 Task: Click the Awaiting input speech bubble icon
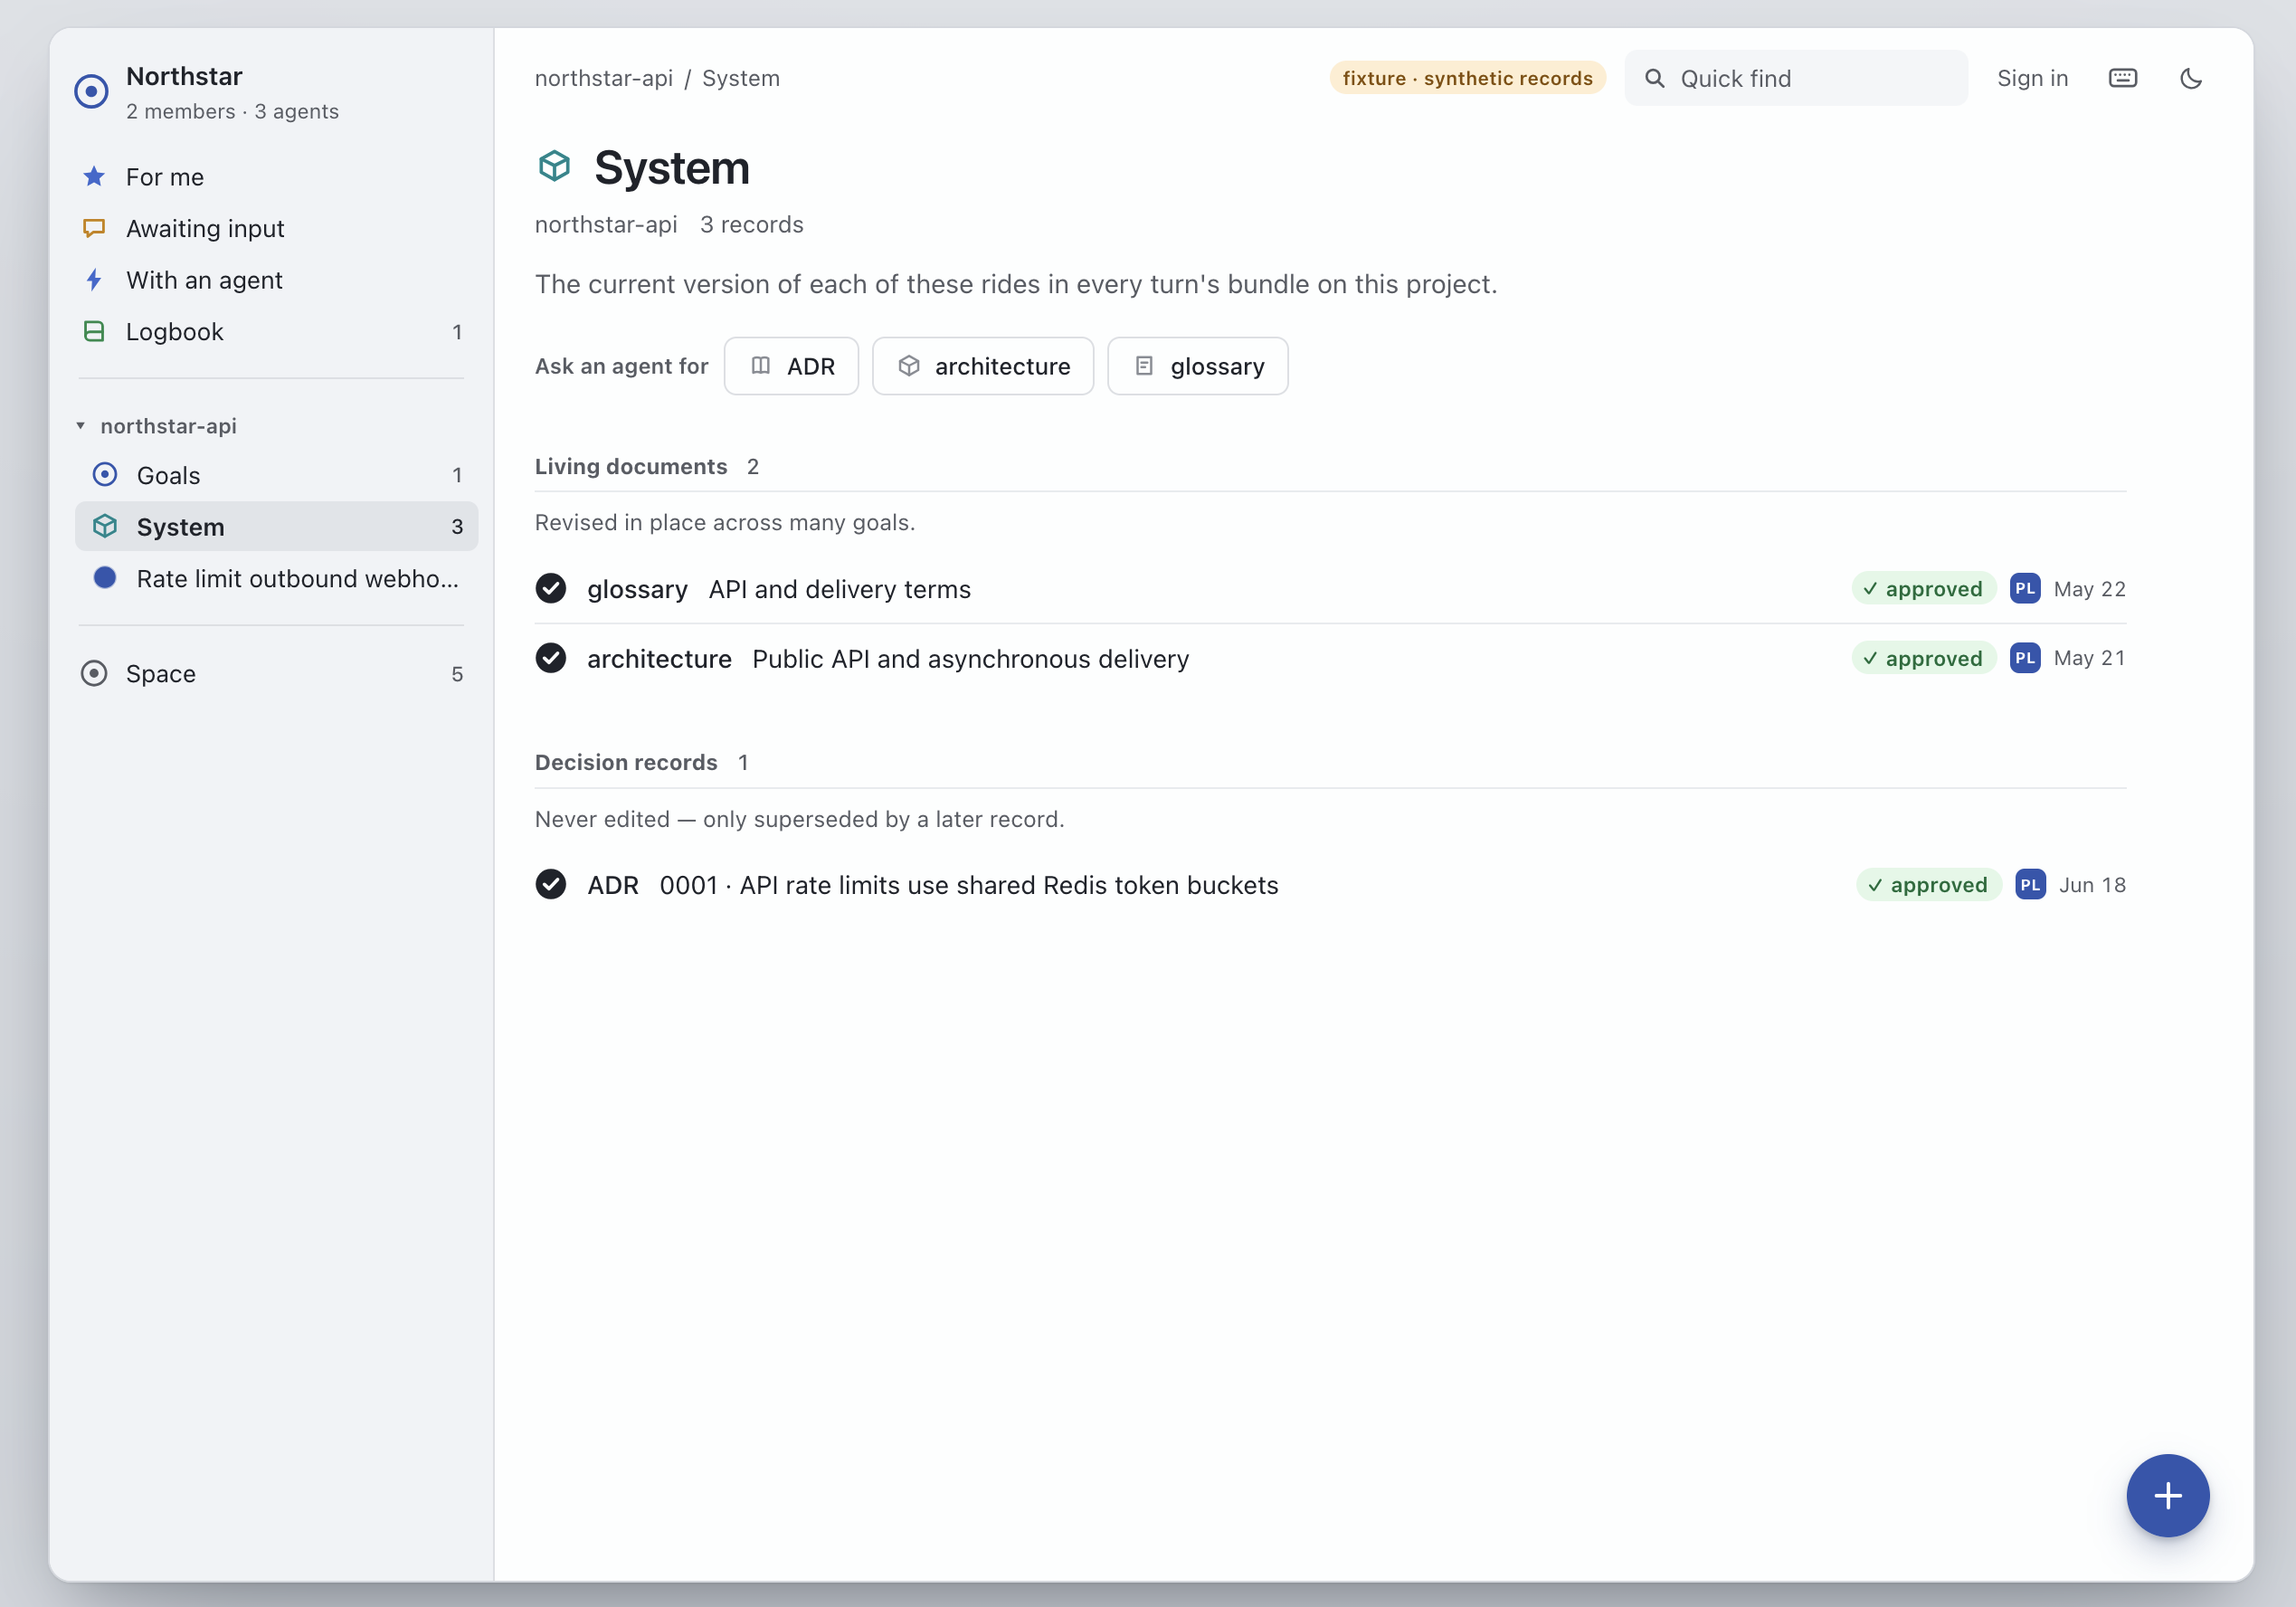[x=94, y=228]
